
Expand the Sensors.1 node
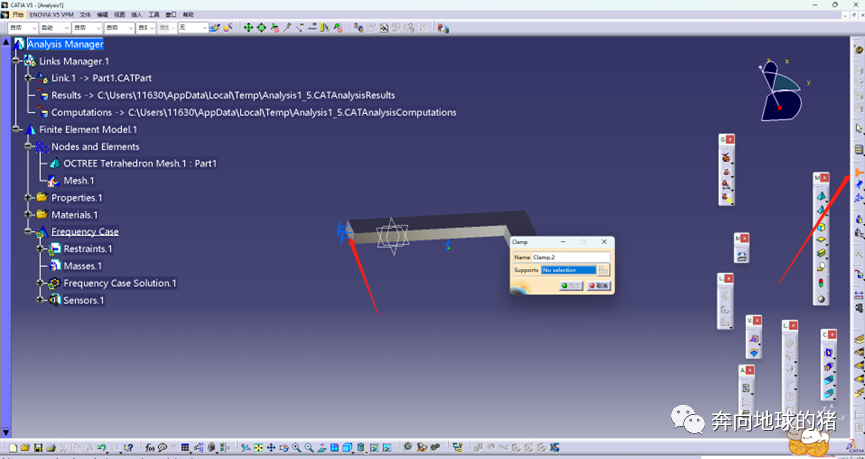point(40,300)
